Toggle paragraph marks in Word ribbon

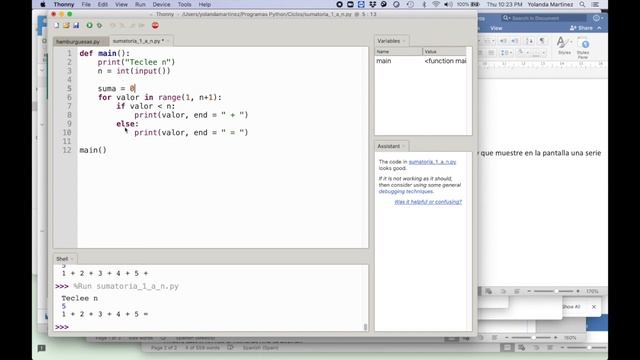(542, 41)
